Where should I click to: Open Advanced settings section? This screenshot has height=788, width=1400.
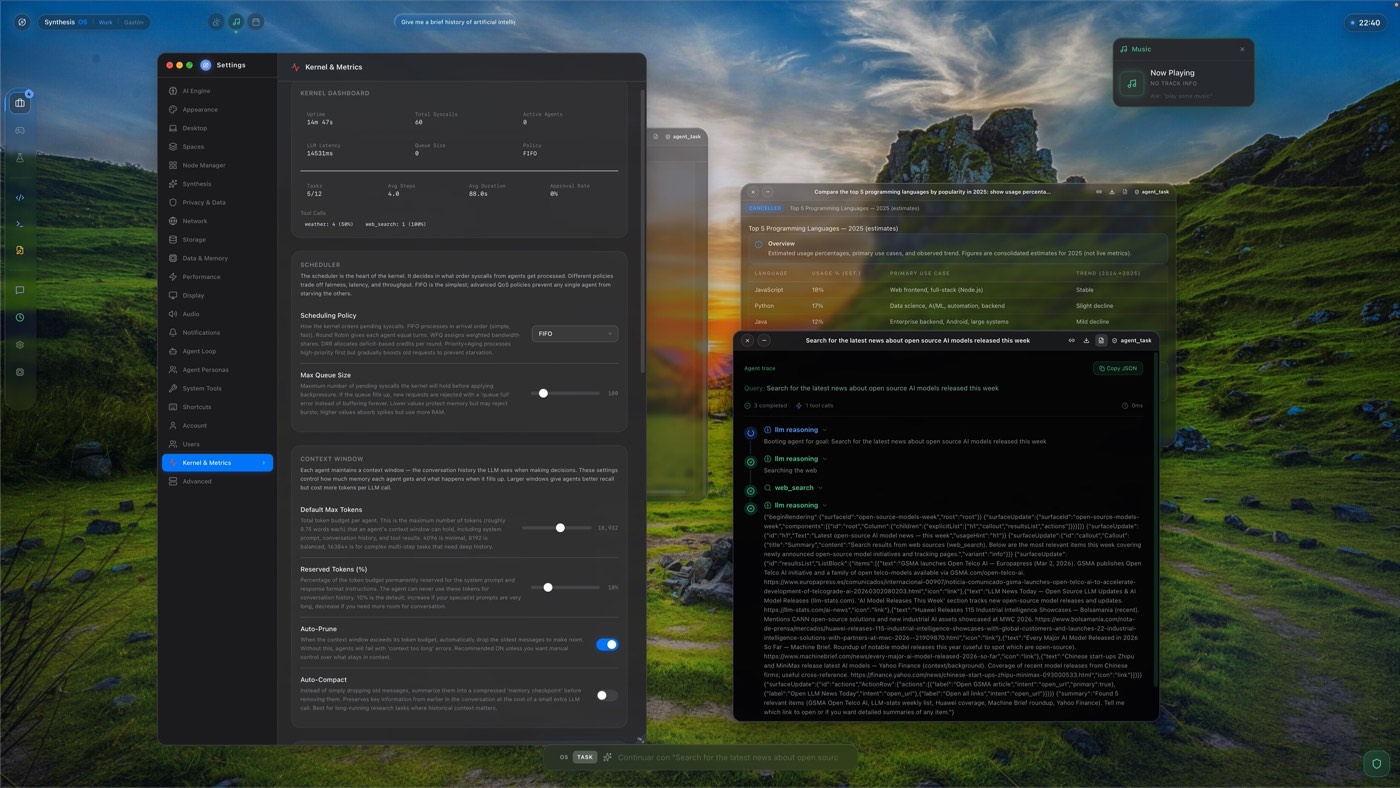(x=217, y=481)
